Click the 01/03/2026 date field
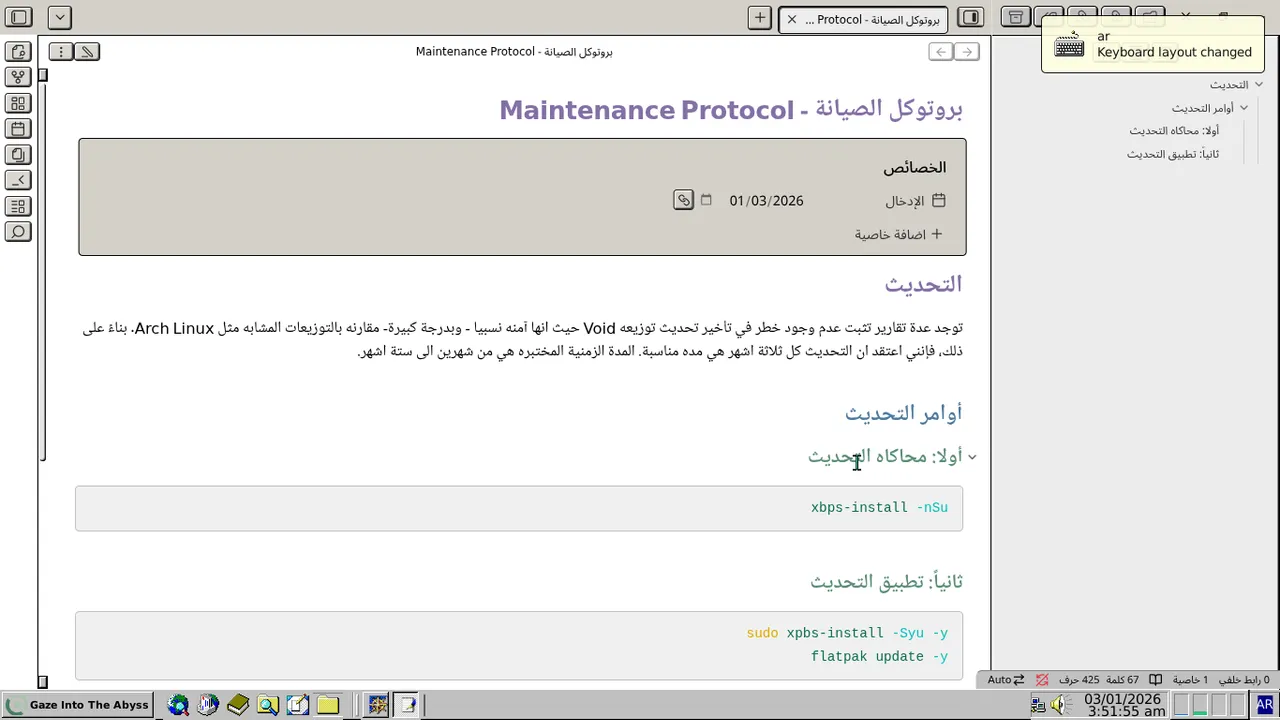The height and width of the screenshot is (720, 1280). pyautogui.click(x=766, y=201)
